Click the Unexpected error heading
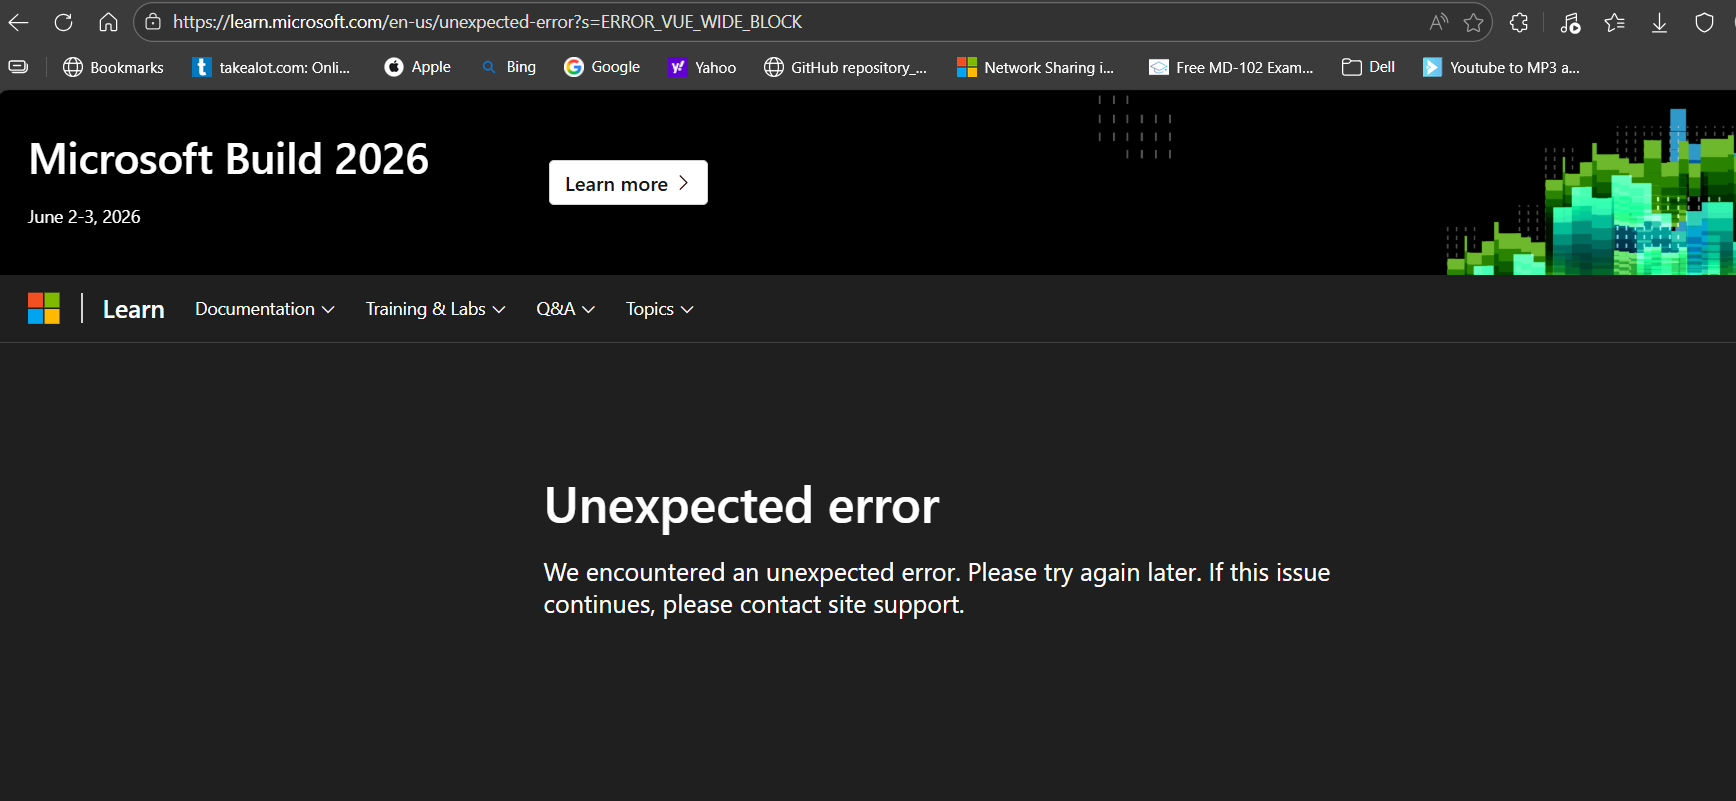1736x801 pixels. [741, 505]
